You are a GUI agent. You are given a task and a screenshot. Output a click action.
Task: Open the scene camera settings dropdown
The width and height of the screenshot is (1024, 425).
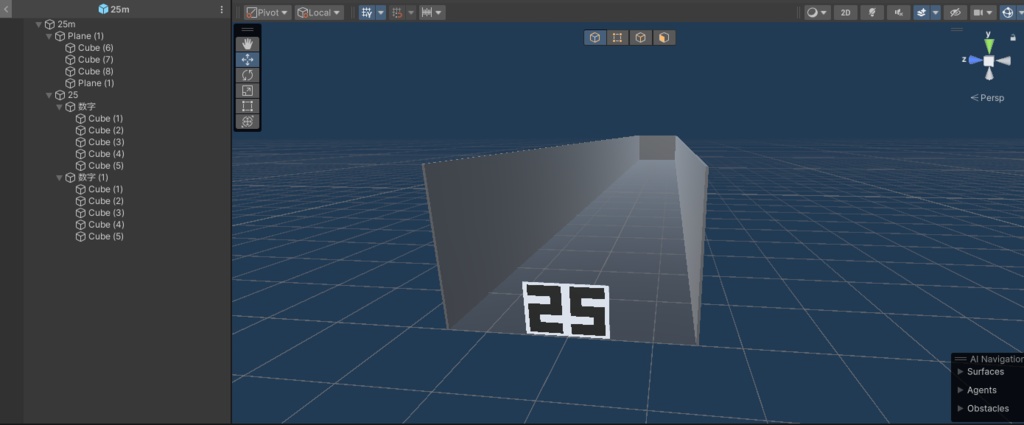pos(983,12)
